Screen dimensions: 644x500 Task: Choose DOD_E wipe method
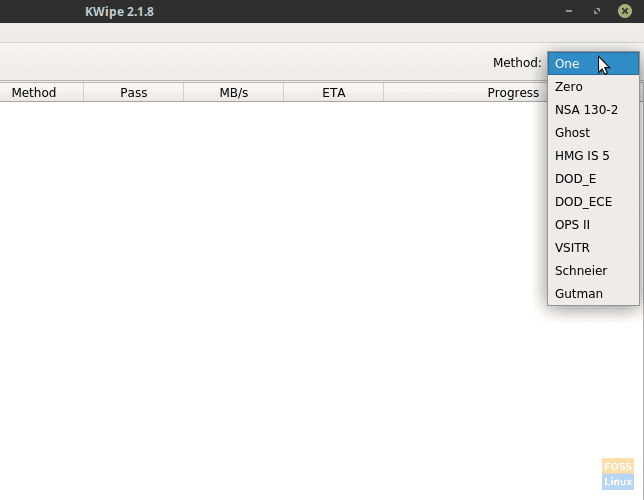[593, 179]
